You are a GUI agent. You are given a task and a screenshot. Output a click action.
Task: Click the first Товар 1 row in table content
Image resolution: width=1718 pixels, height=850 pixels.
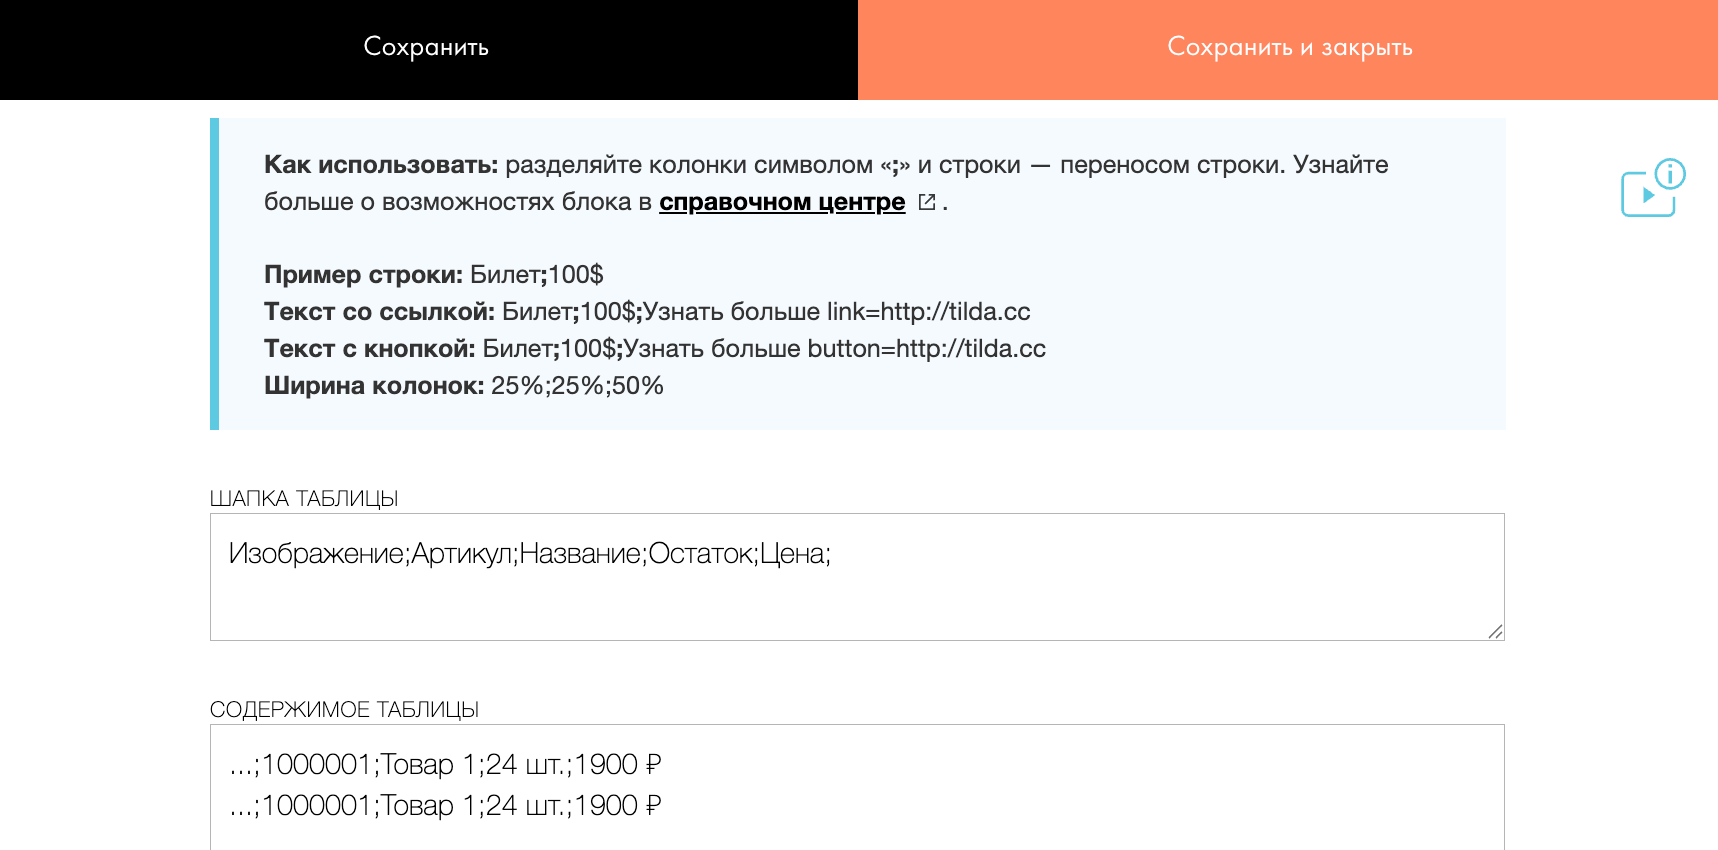click(445, 765)
